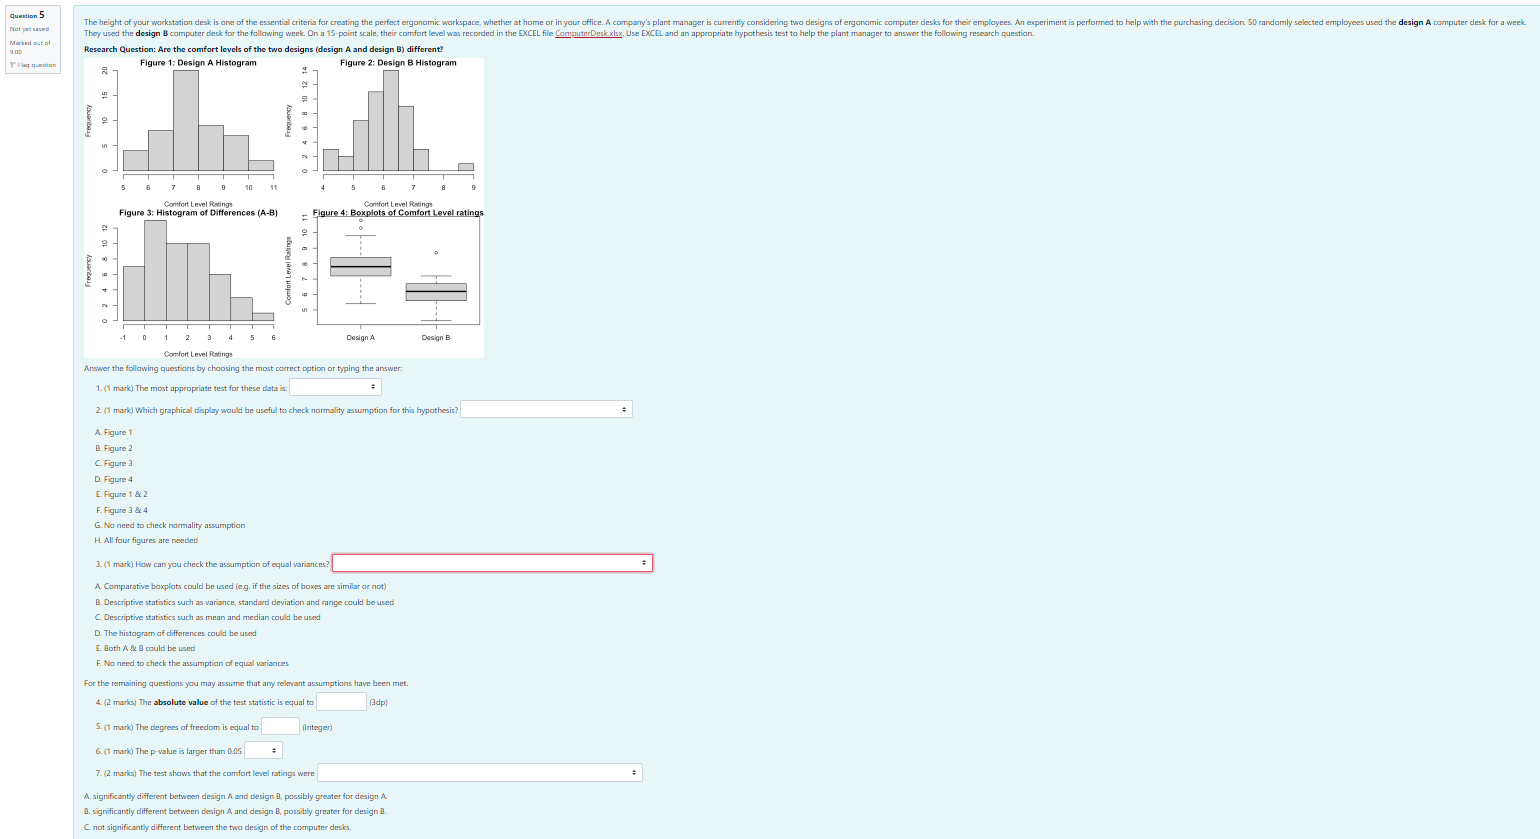Open the normality graphical display dropdown
Viewport: 1540px width, 839px height.
pos(546,409)
